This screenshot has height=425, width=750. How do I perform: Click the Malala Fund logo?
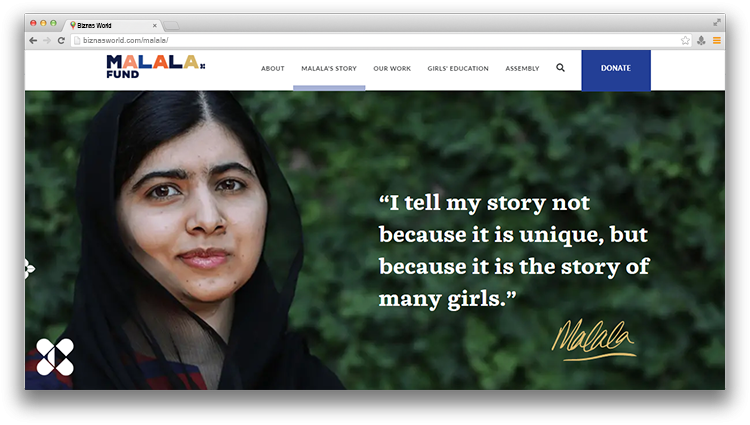pyautogui.click(x=155, y=66)
